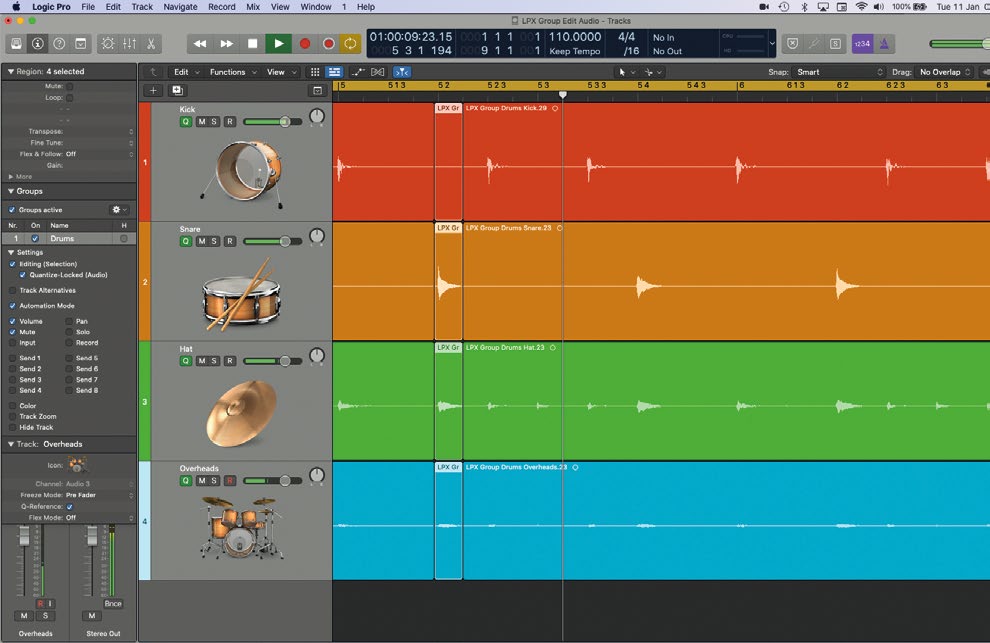
Task: Toggle the Groups active checkbox
Action: (12, 210)
